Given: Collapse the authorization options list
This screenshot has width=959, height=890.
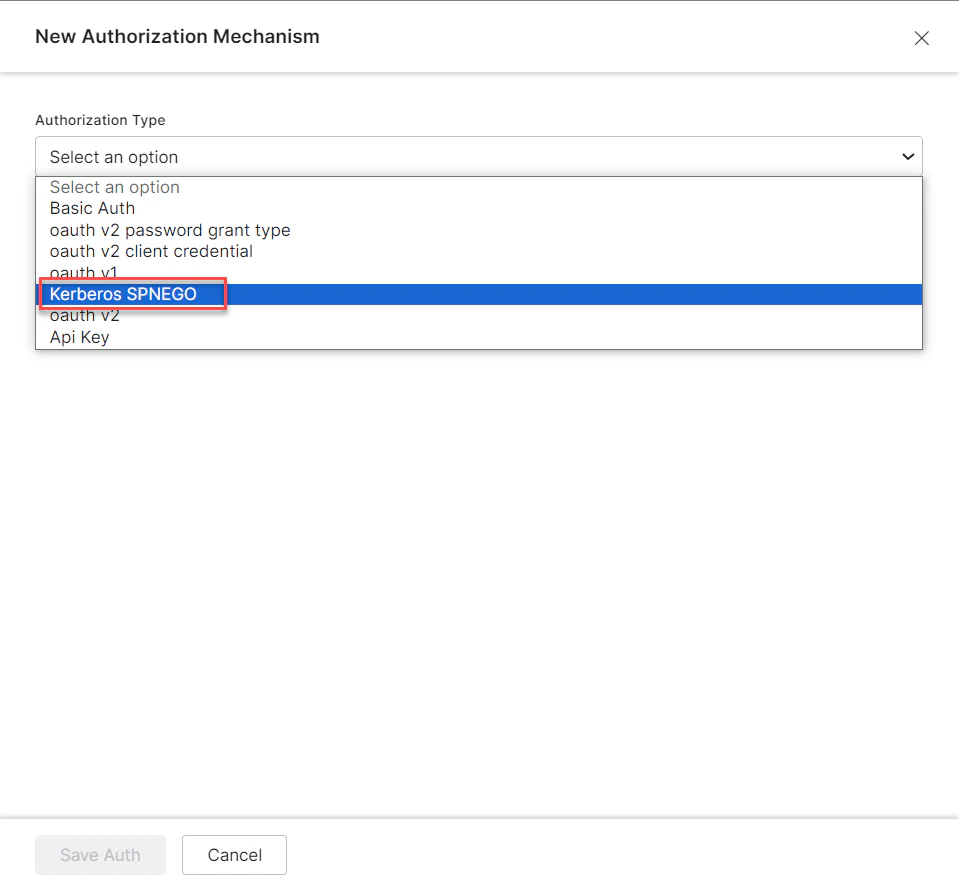Looking at the screenshot, I should pyautogui.click(x=908, y=156).
